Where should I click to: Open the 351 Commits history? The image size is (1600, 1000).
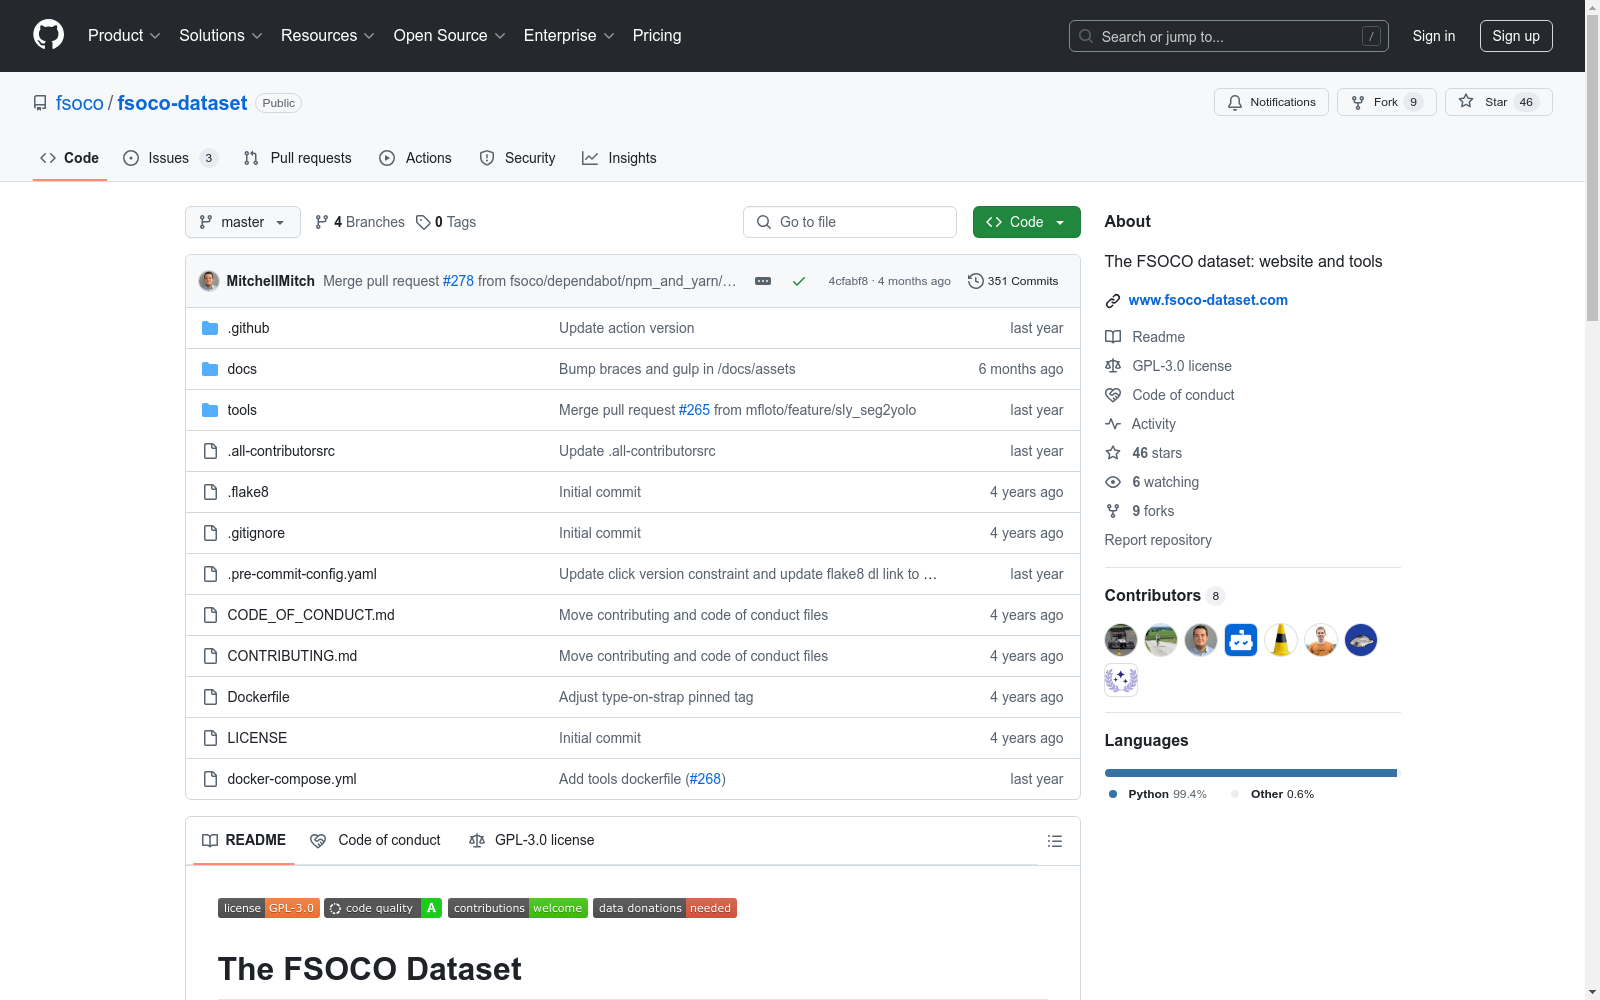pyautogui.click(x=1013, y=281)
